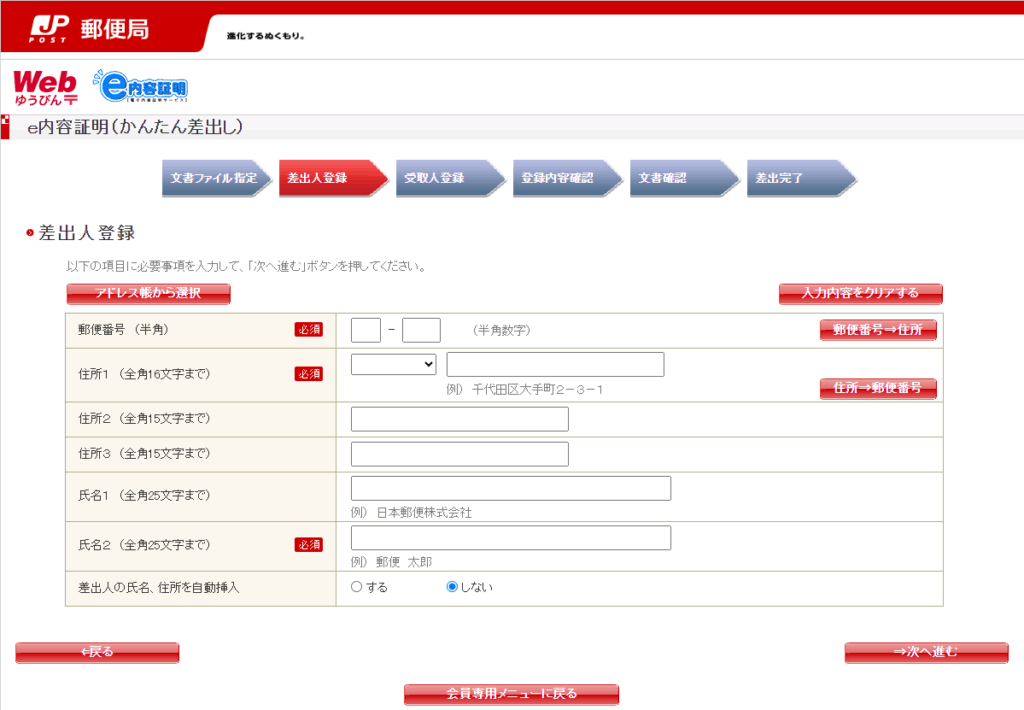This screenshot has height=710, width=1024.
Task: Click the e内容証明 logo
Action: (x=141, y=86)
